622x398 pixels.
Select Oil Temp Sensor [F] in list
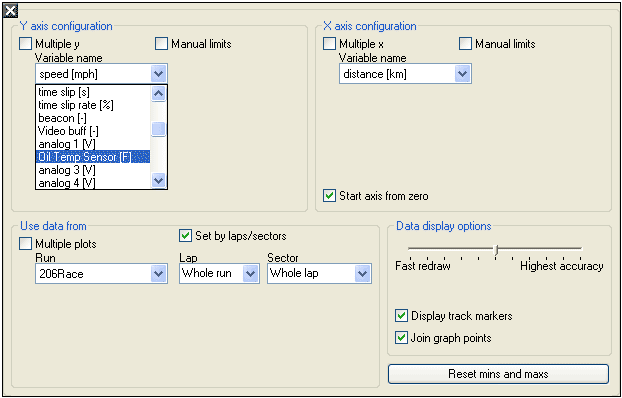[93, 157]
